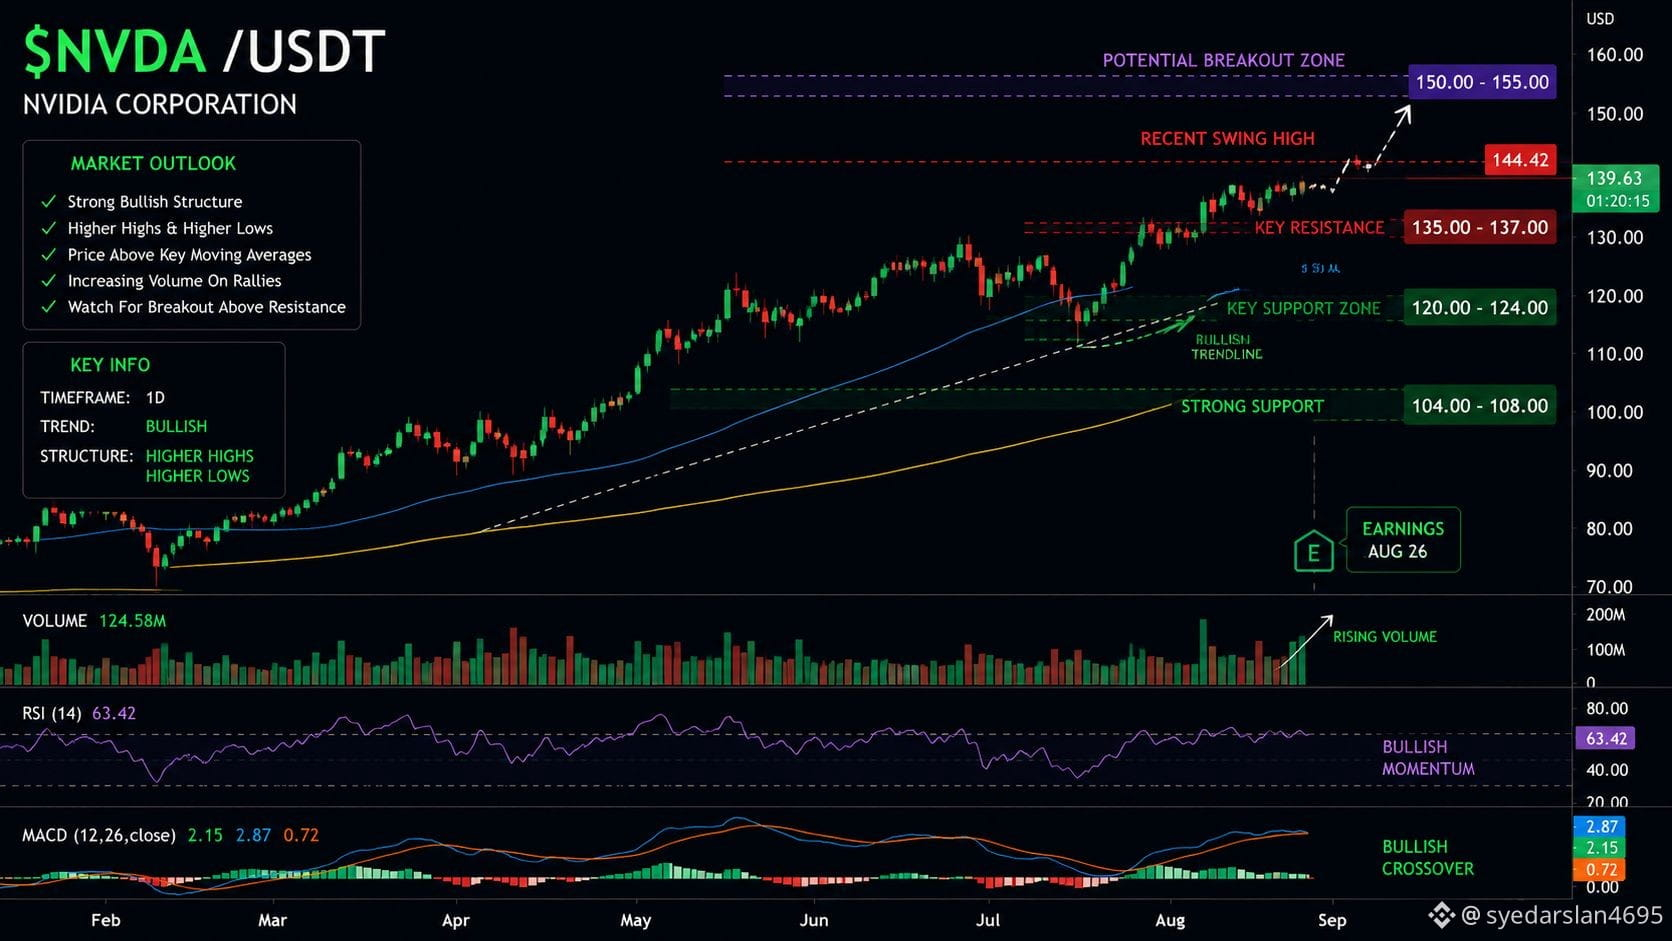Click the MACD (12,26,close) indicator title

99,835
